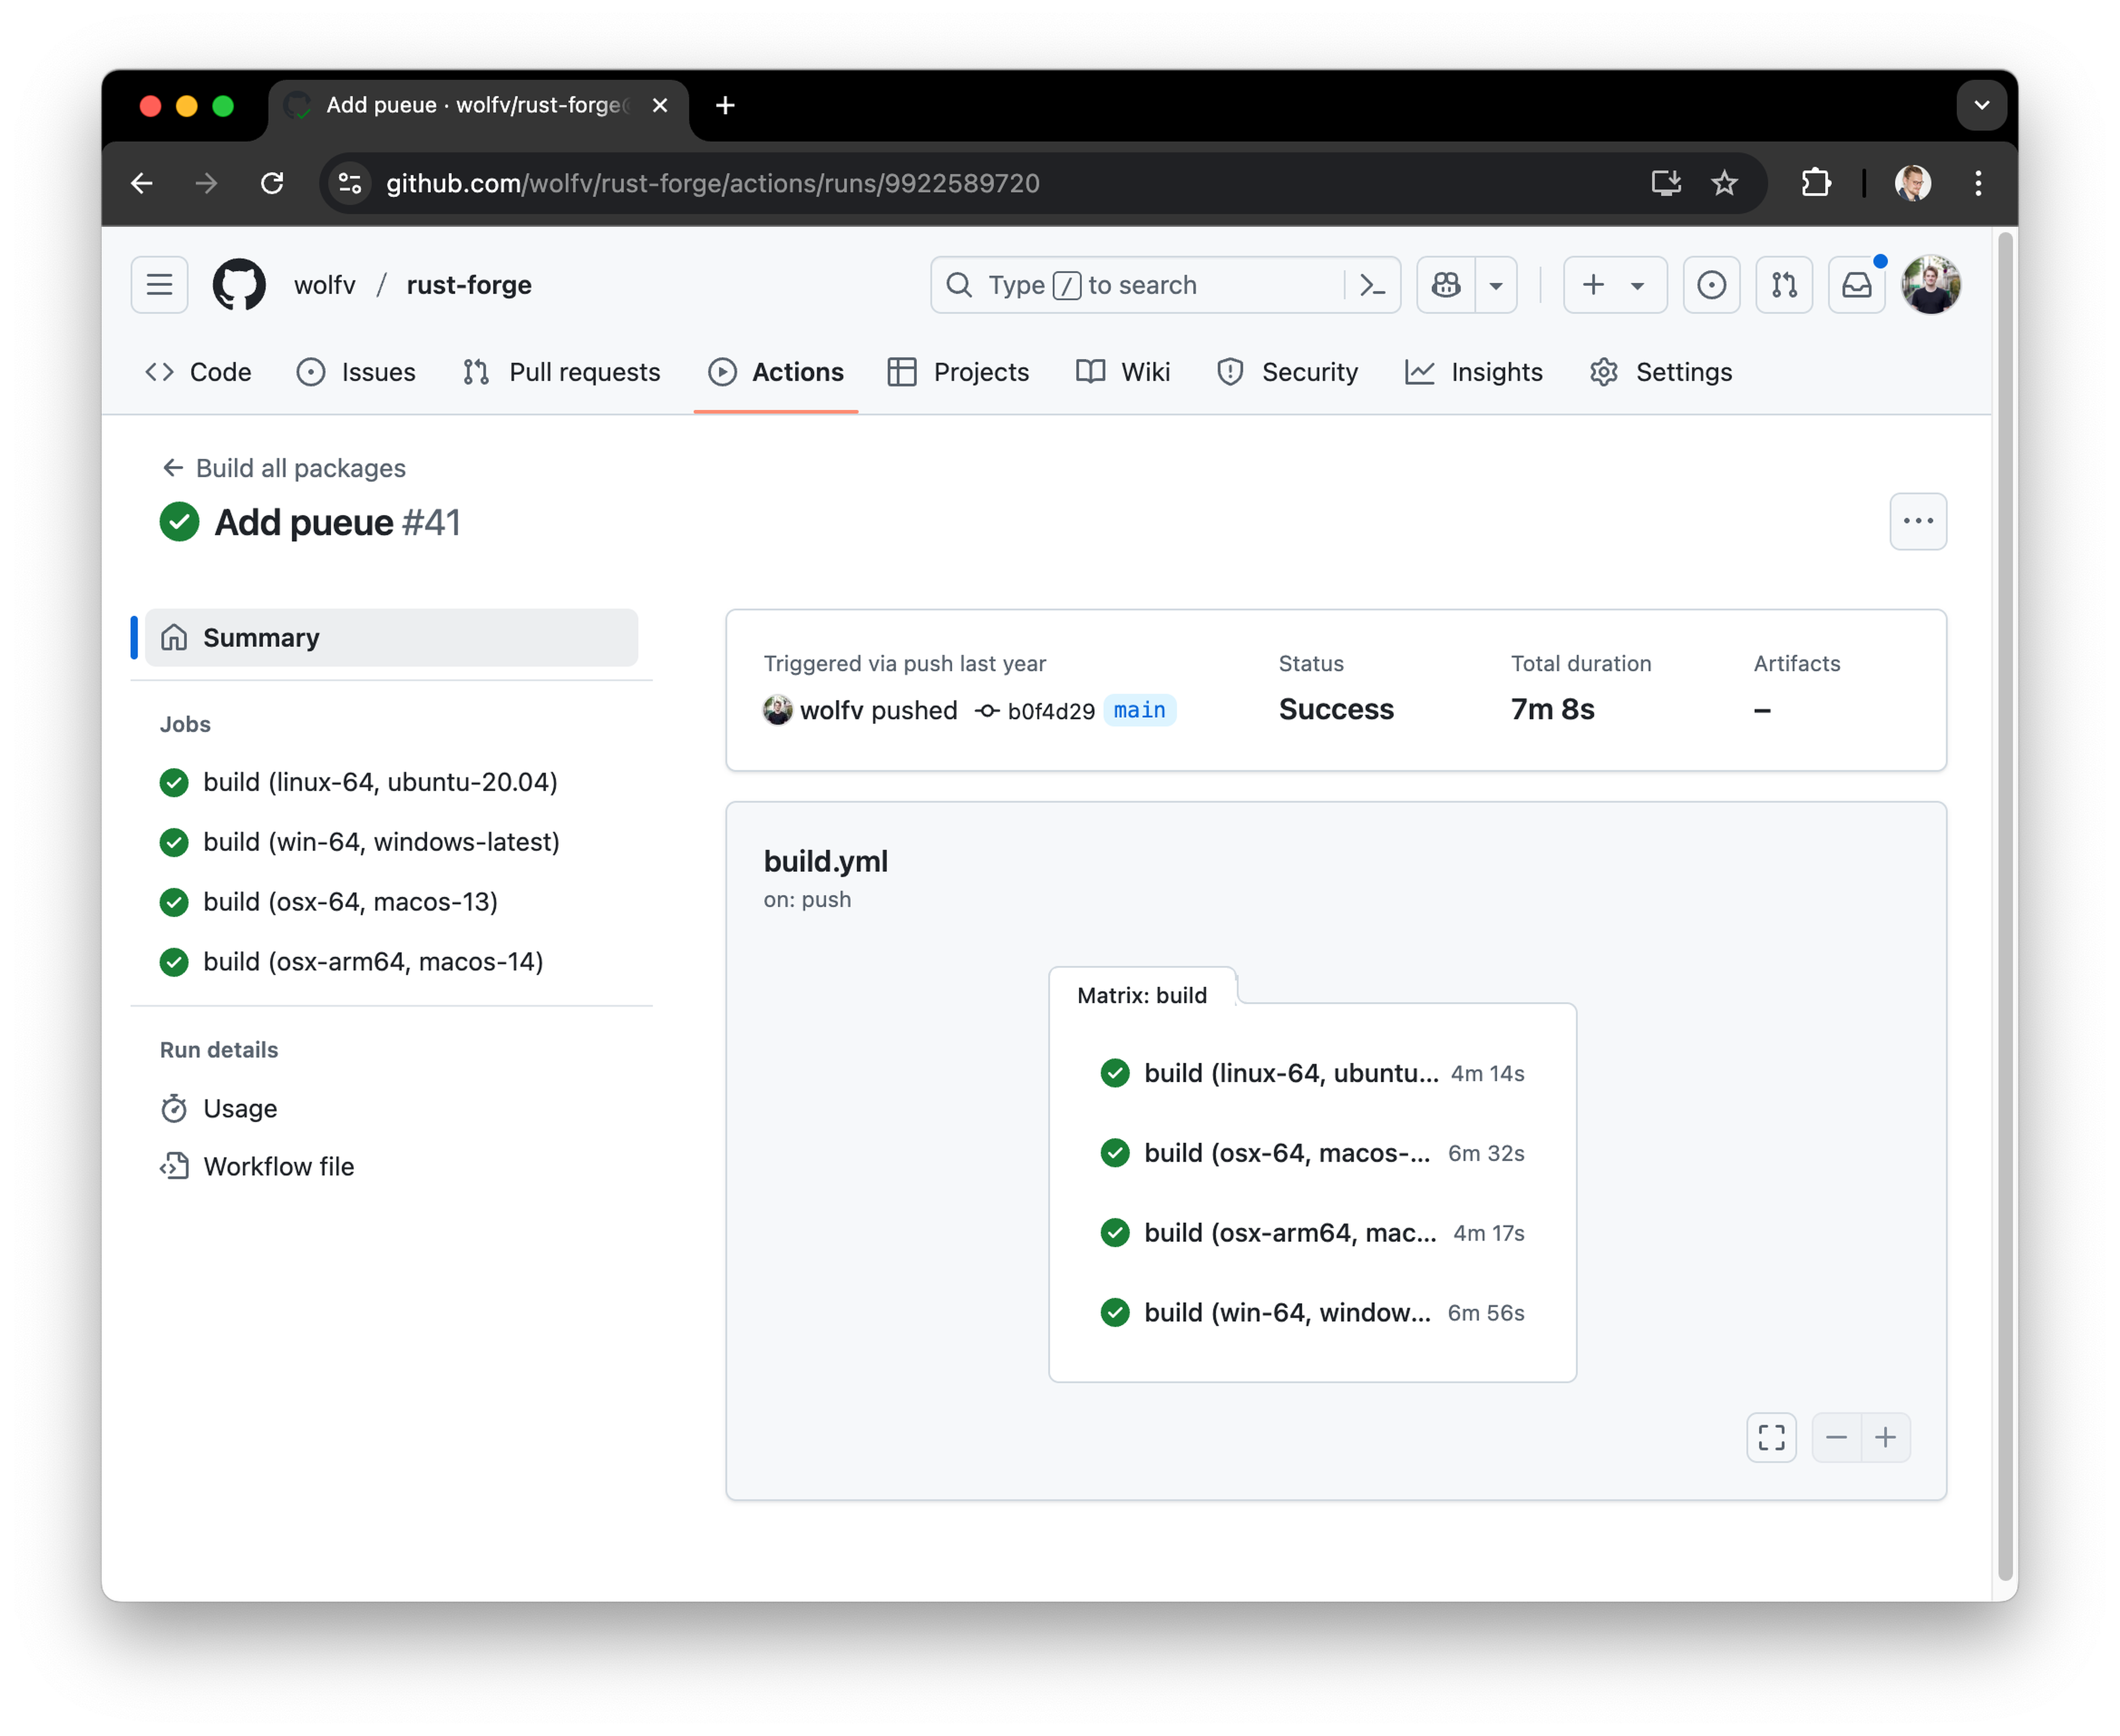Open notifications inbox
Screen dimensions: 2120x1736
[1857, 285]
